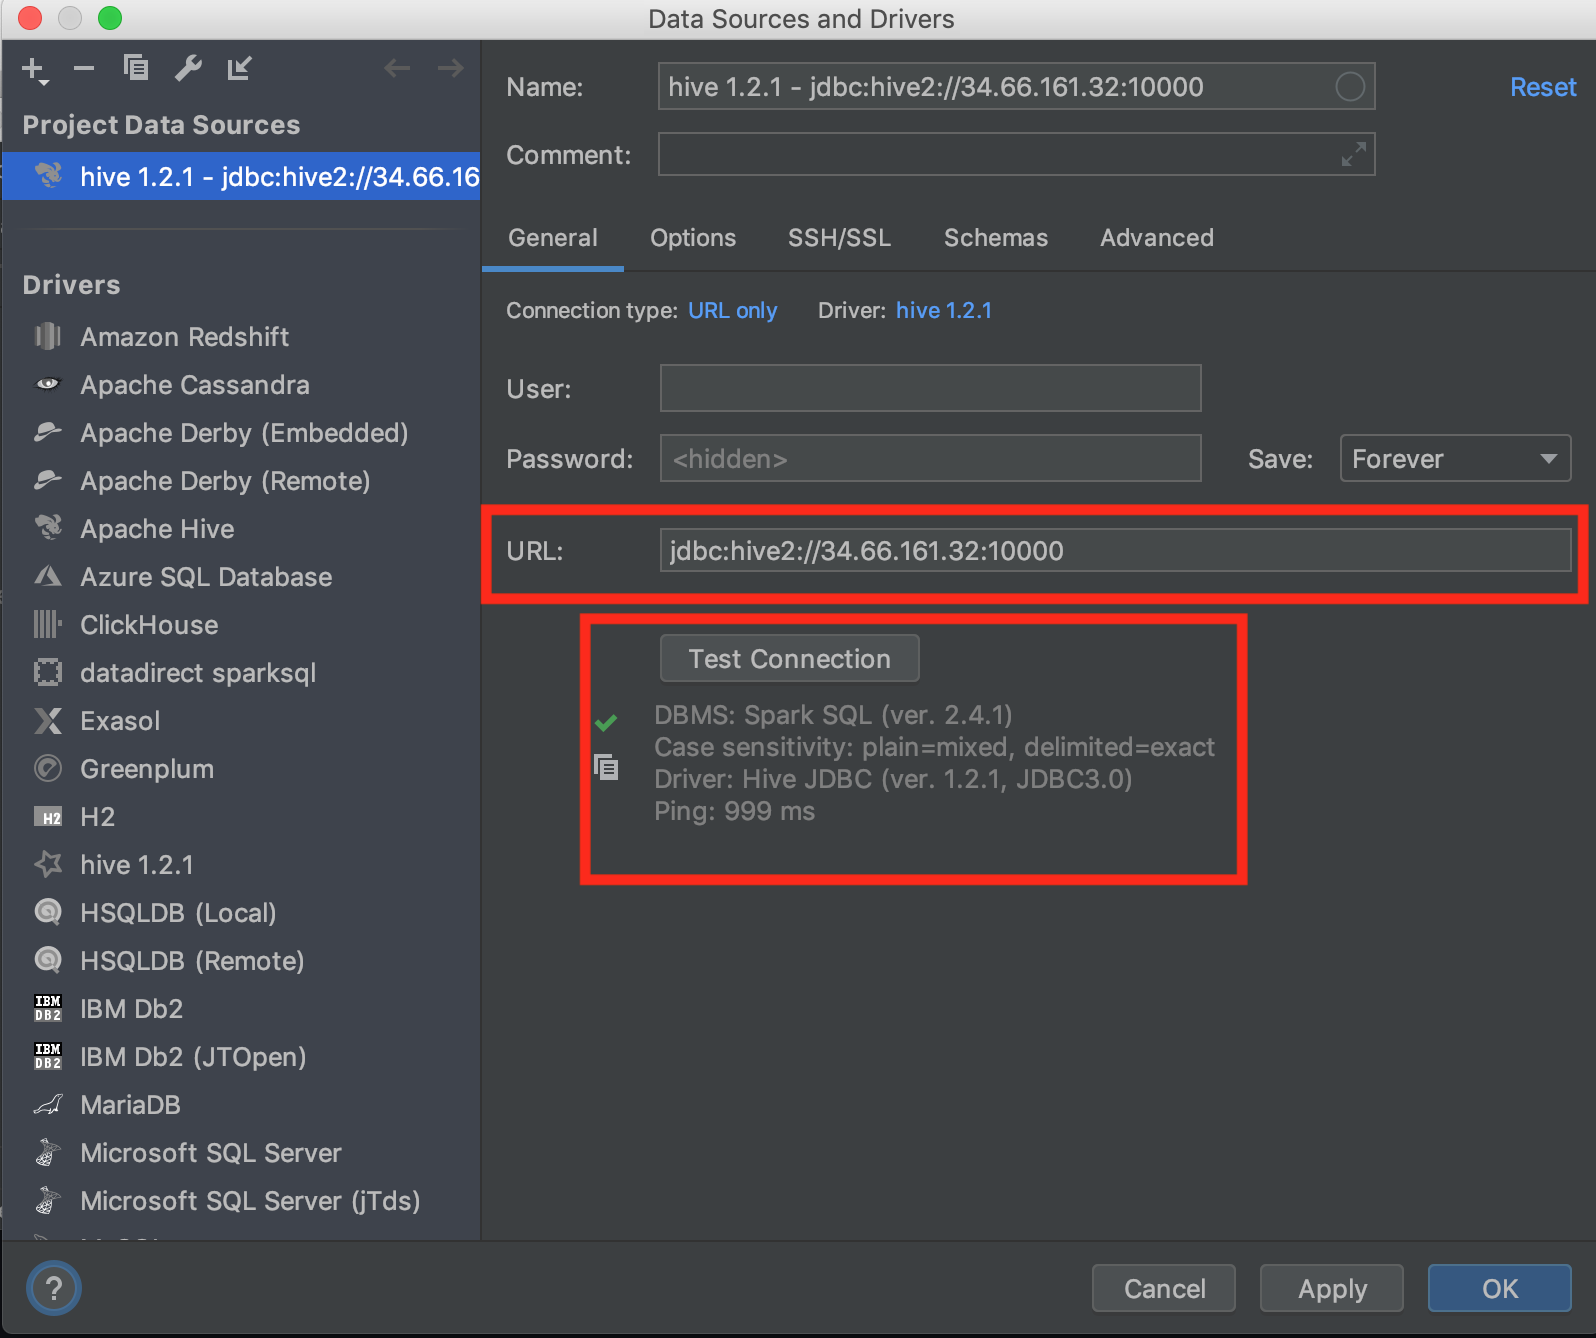Open driver settings wrench icon
This screenshot has width=1596, height=1338.
click(188, 68)
